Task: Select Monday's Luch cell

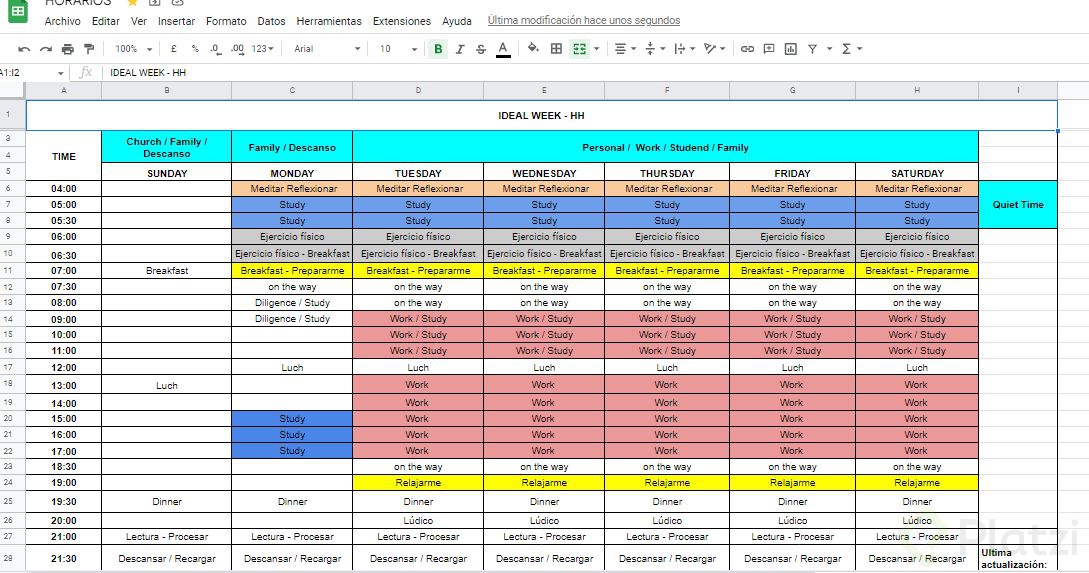Action: [x=292, y=367]
